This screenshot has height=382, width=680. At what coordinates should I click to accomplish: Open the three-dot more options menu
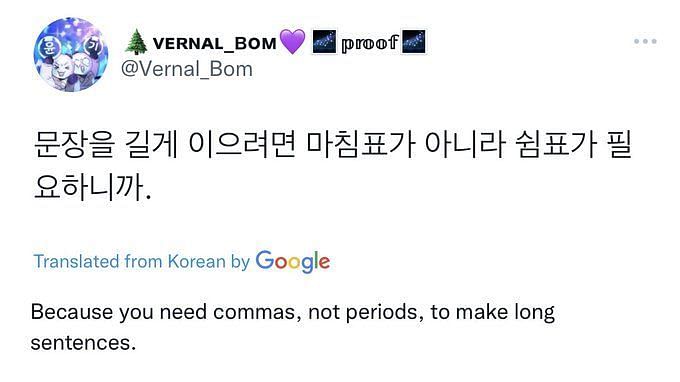pos(645,42)
